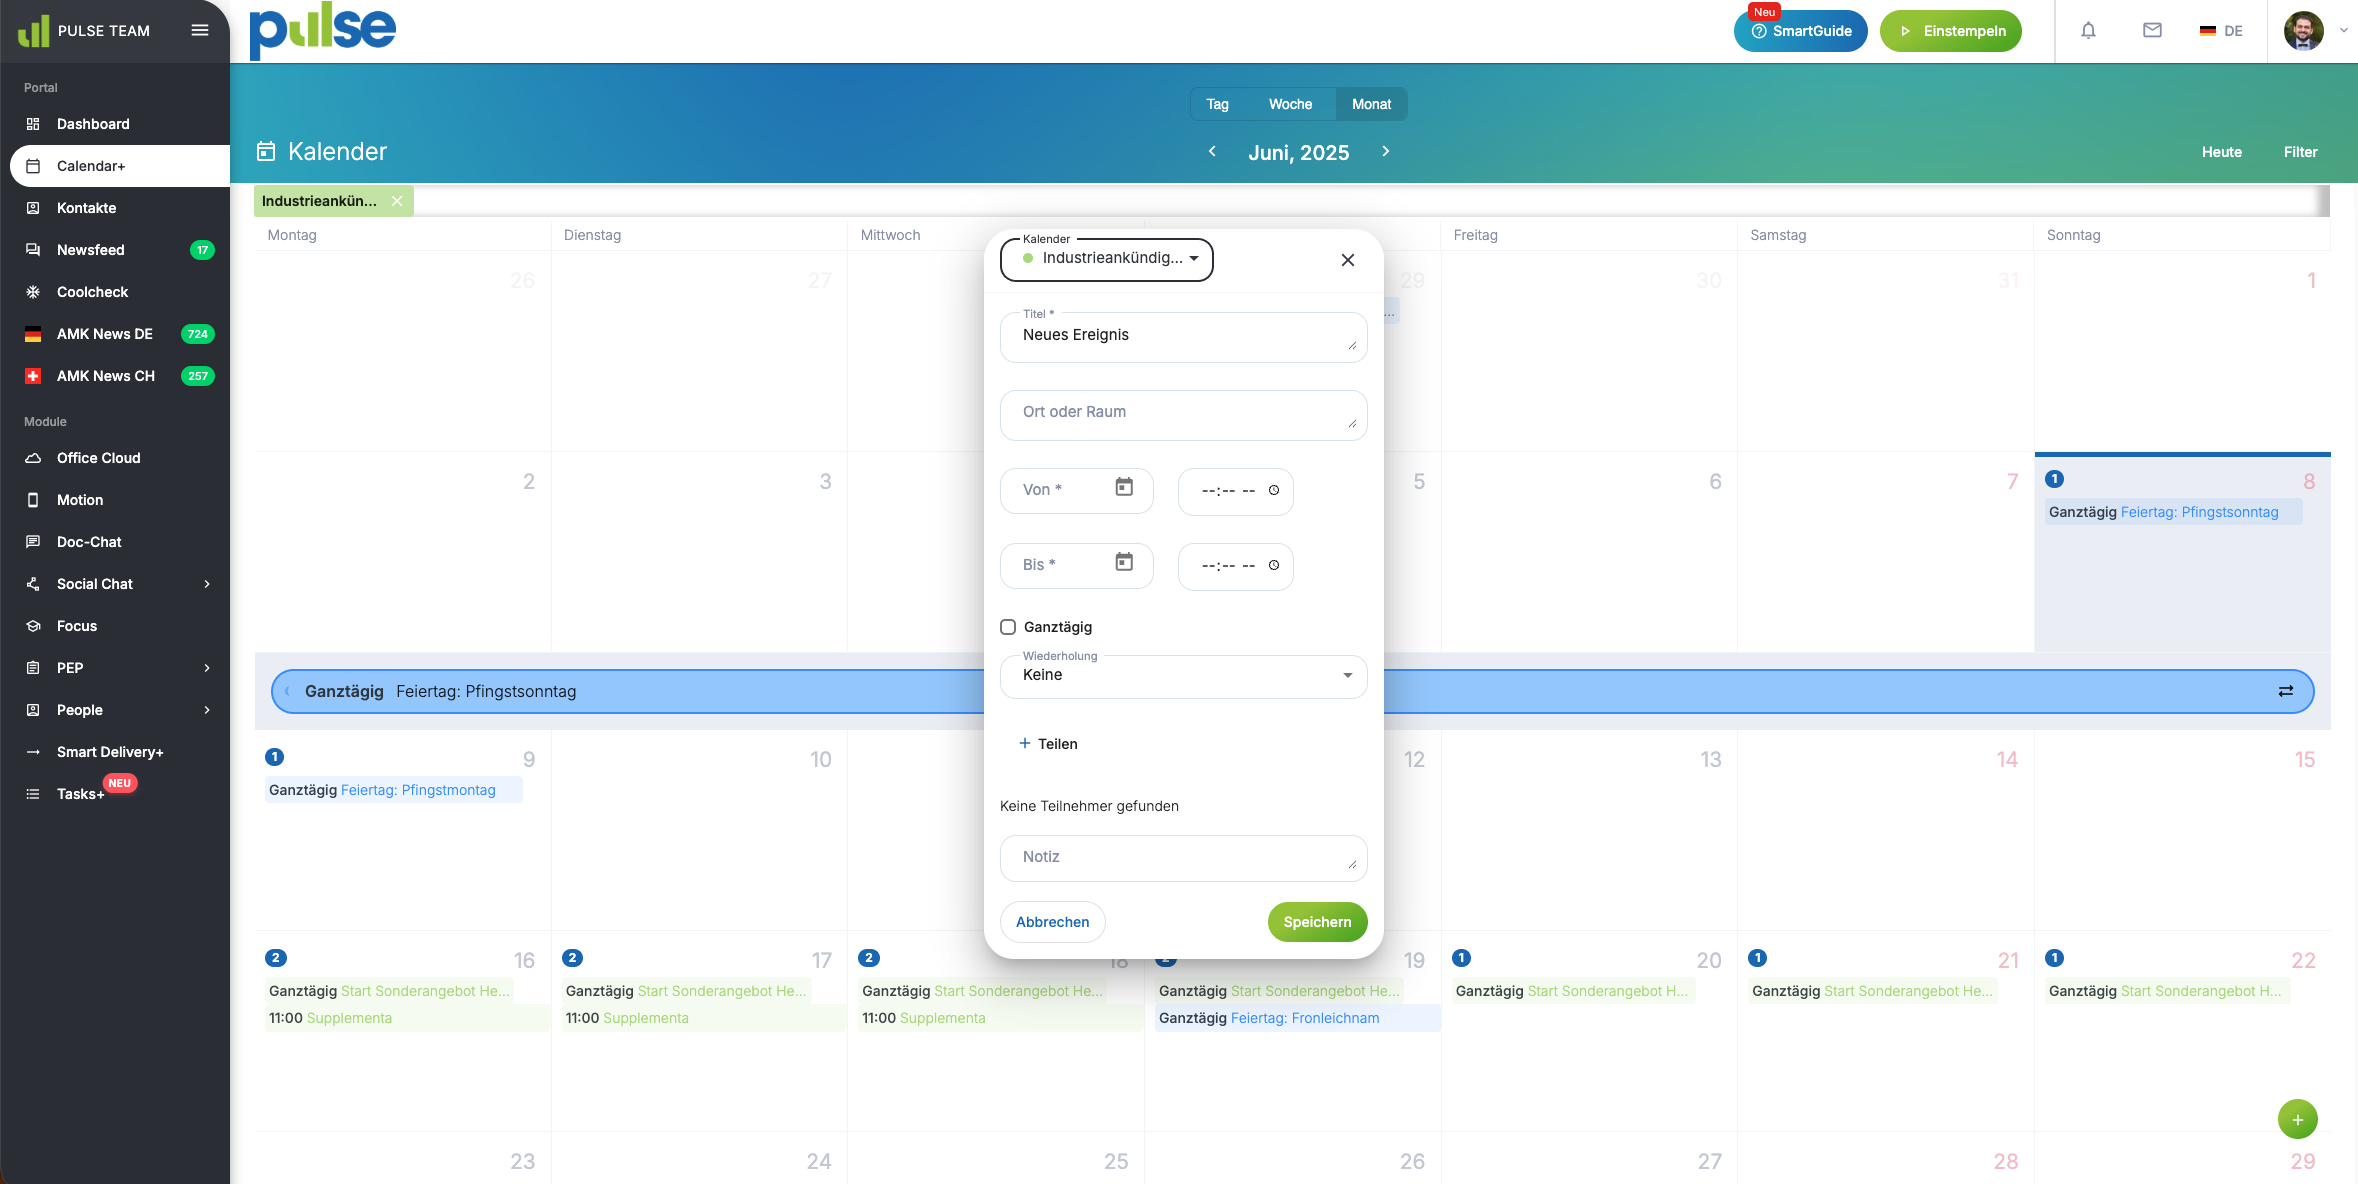
Task: Click the Speichern button
Action: tap(1317, 922)
